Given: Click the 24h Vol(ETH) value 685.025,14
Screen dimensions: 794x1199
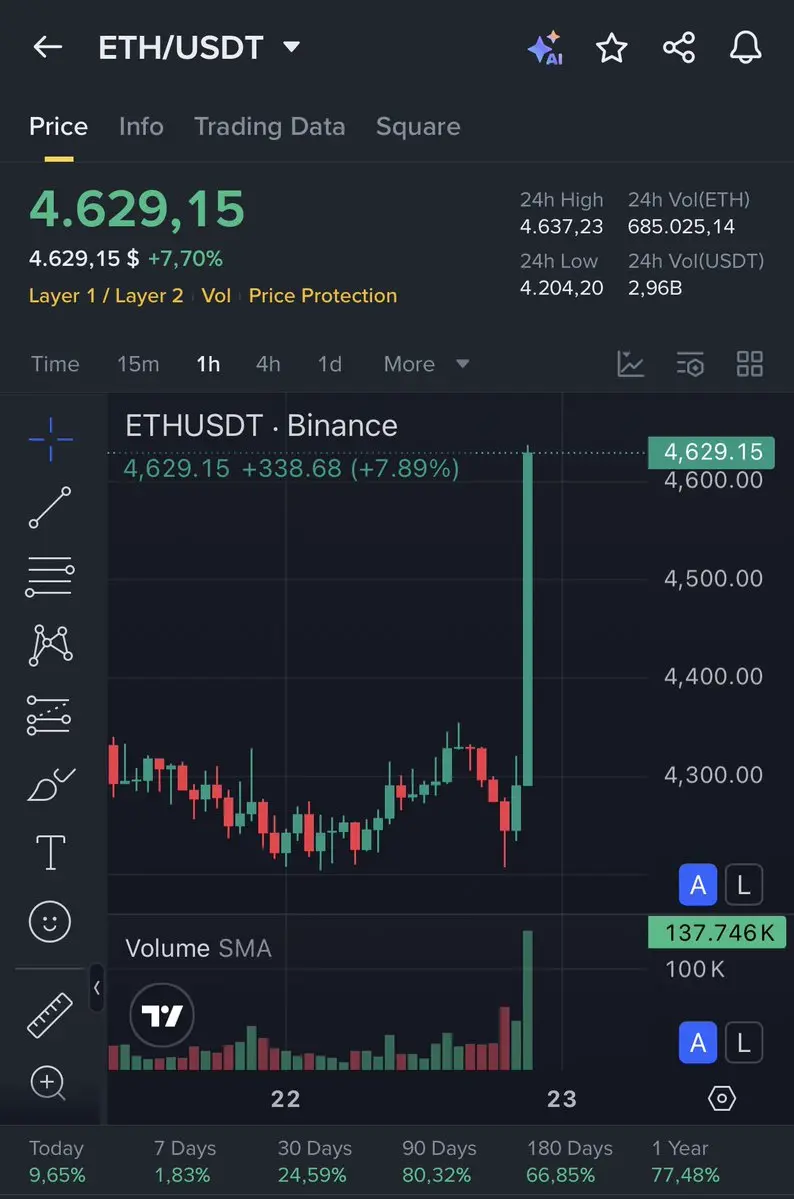Looking at the screenshot, I should click(x=681, y=227).
